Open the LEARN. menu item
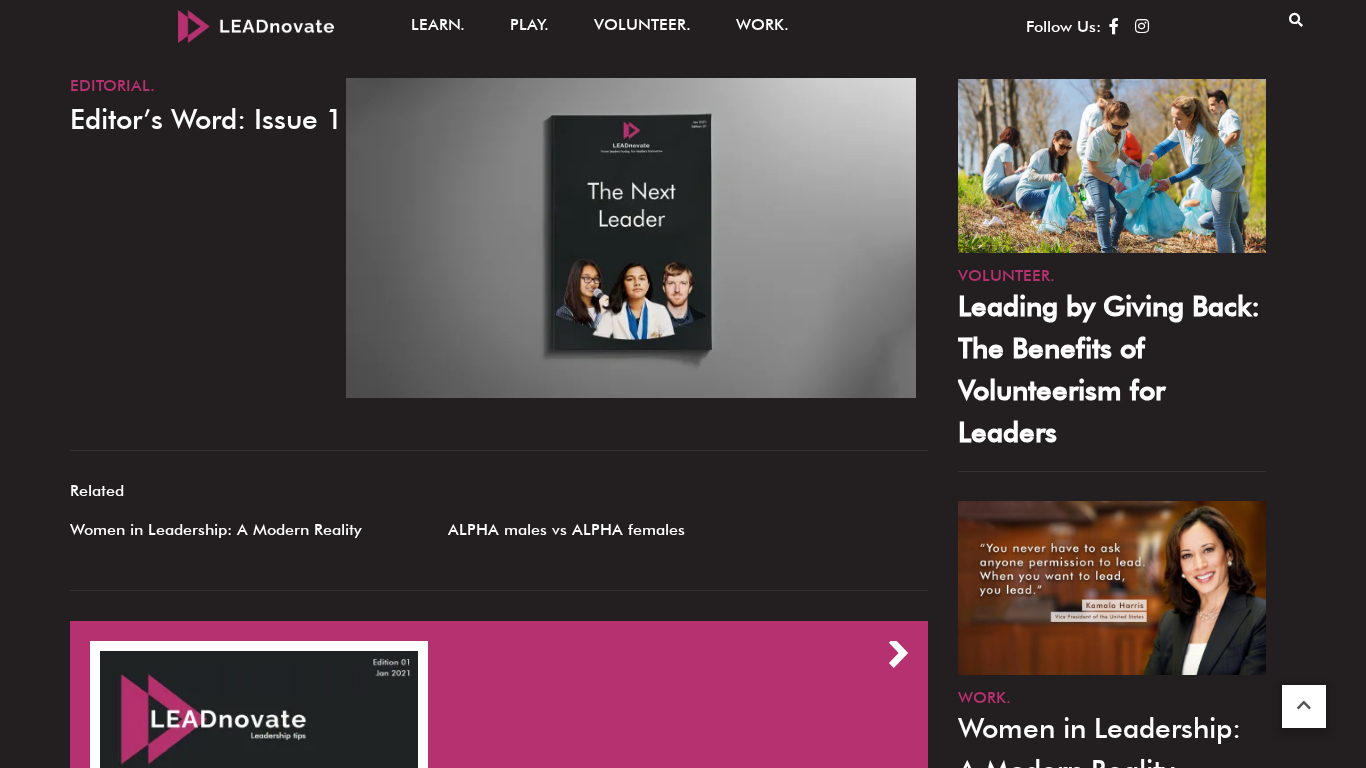The width and height of the screenshot is (1366, 768). pos(437,25)
